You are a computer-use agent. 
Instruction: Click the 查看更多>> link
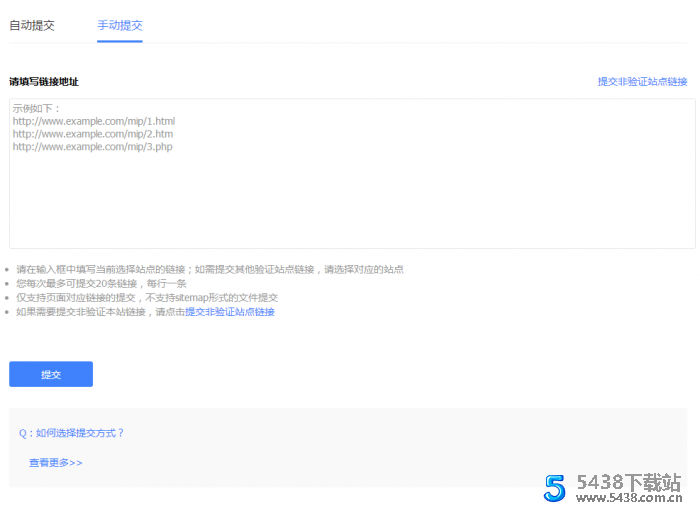[x=56, y=463]
